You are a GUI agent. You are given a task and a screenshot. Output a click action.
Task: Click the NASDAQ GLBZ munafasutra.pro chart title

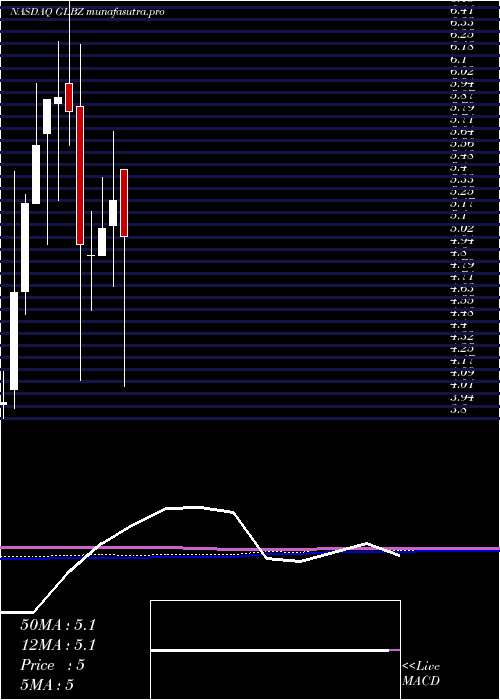pyautogui.click(x=87, y=12)
